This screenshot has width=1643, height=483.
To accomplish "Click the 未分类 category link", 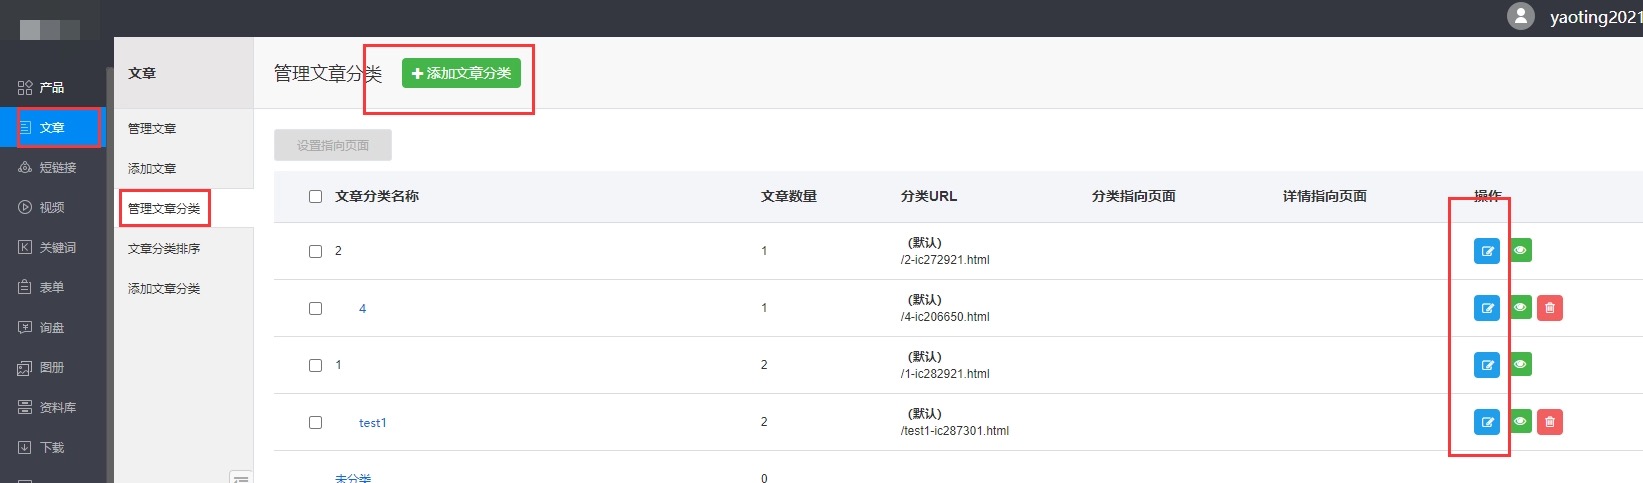I will click(x=353, y=478).
